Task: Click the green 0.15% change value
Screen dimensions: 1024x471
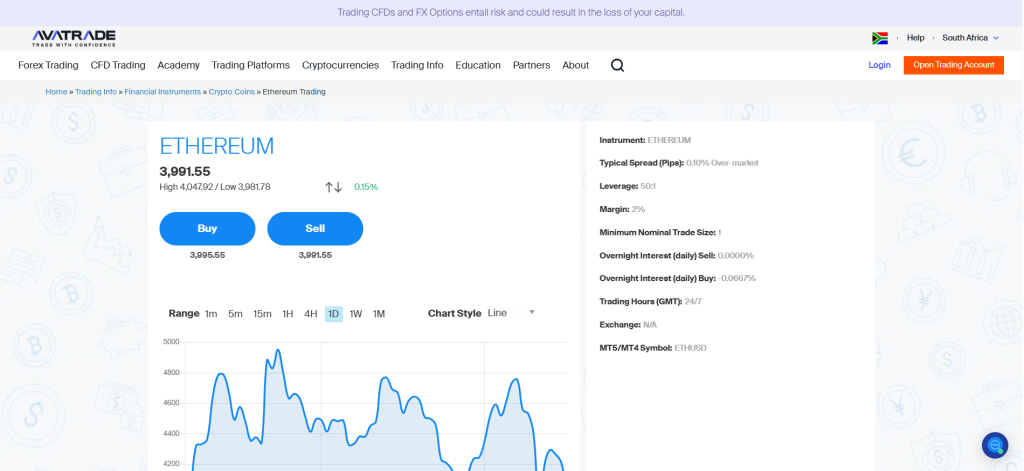Action: 366,187
